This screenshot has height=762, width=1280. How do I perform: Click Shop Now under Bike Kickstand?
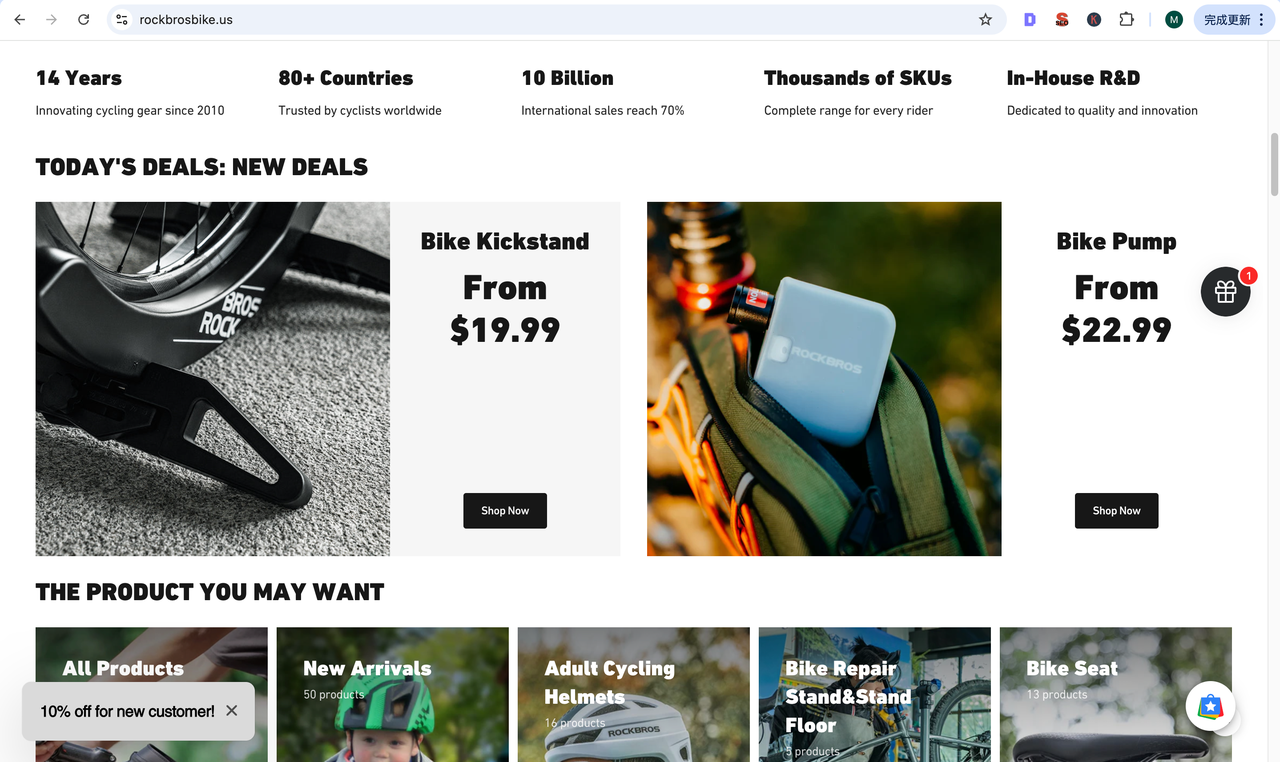pyautogui.click(x=505, y=511)
